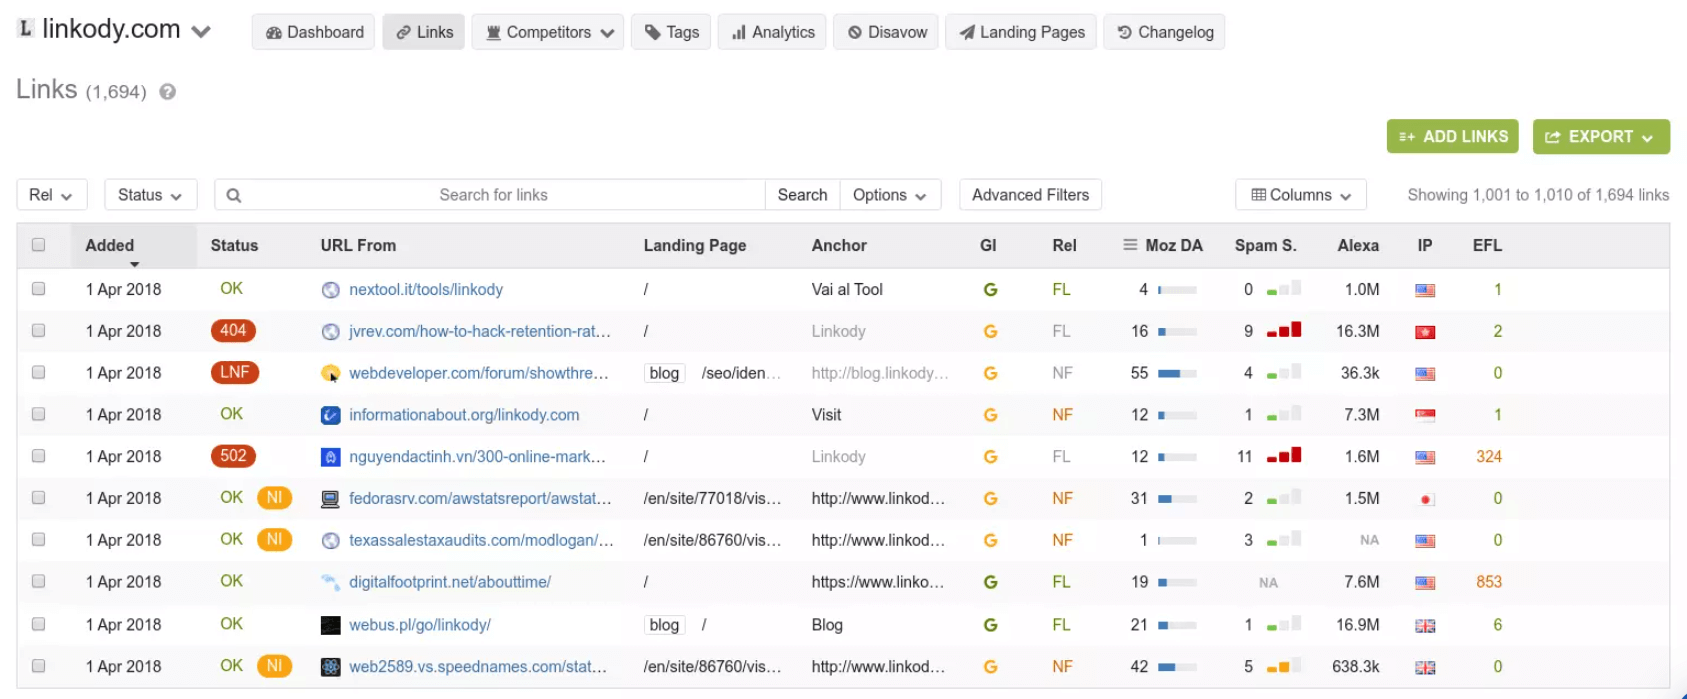
Task: Click the Google index icon in digitalfootprint.net row
Action: (990, 582)
